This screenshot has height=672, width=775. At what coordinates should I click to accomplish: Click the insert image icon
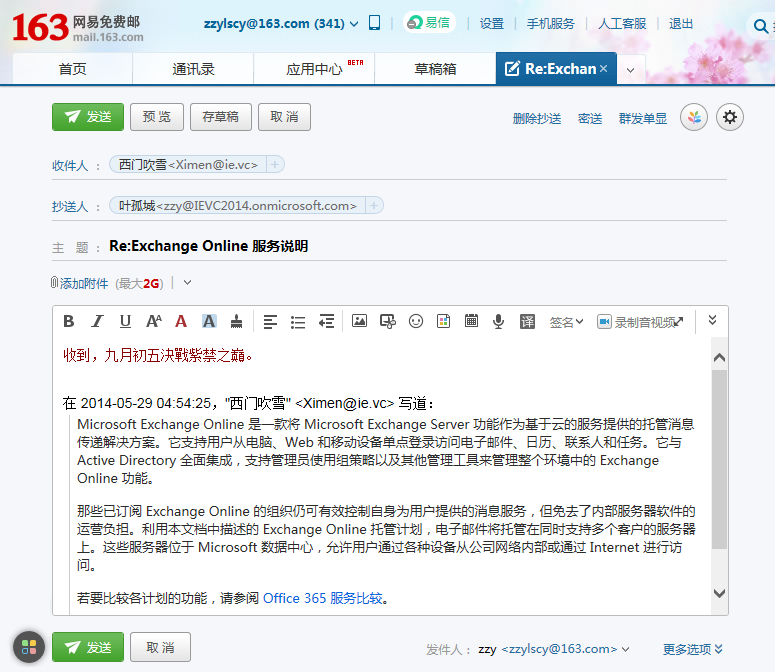click(x=359, y=321)
